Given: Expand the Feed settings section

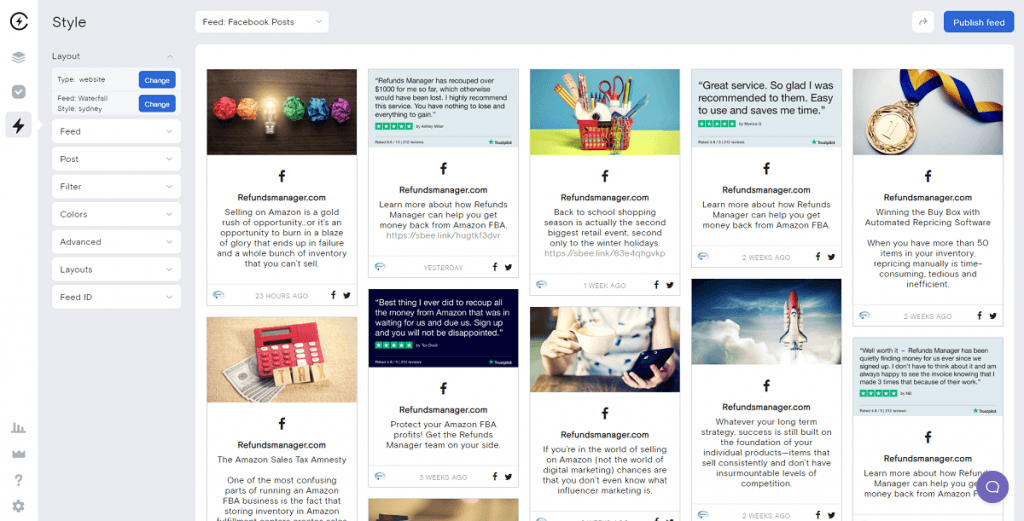Looking at the screenshot, I should (116, 131).
